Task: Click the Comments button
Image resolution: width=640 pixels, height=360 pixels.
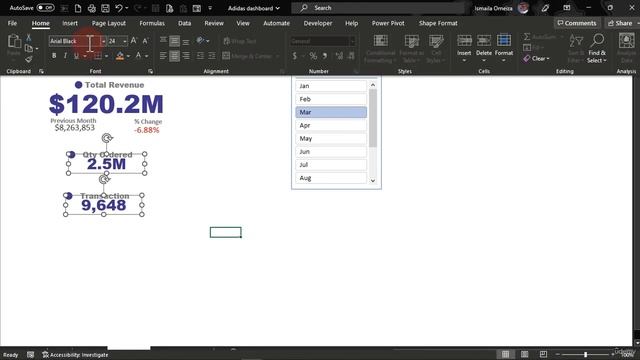Action: (x=577, y=23)
